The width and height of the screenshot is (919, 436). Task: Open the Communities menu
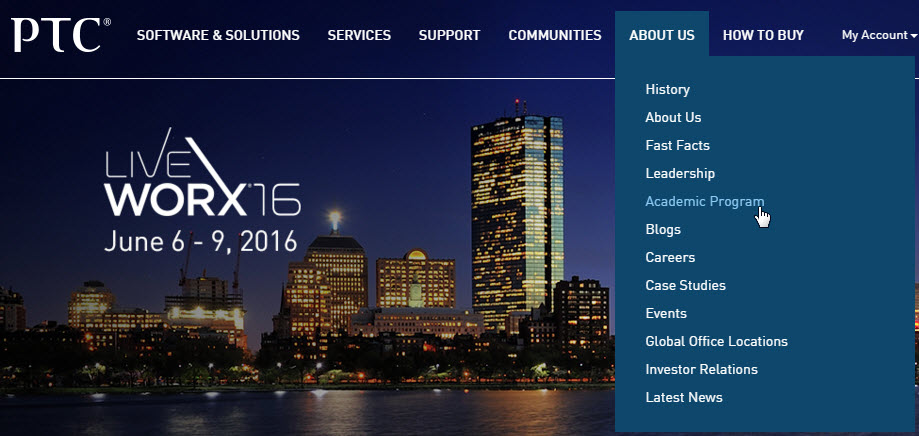tap(555, 35)
